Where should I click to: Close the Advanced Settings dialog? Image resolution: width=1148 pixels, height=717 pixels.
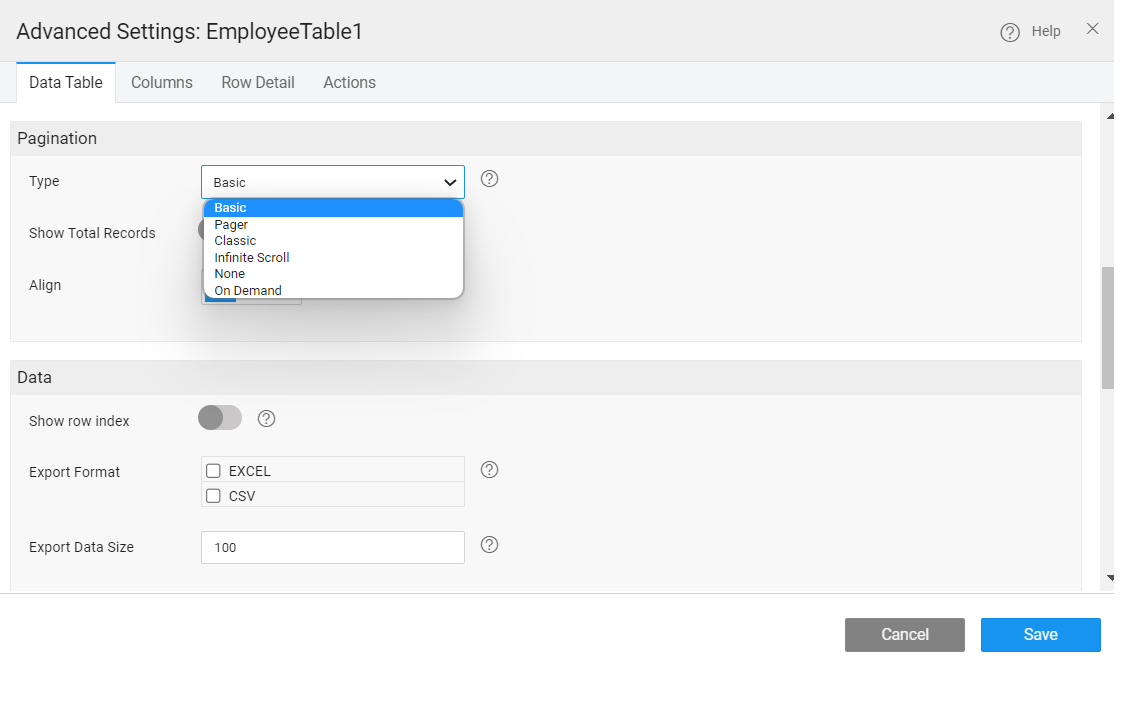point(1092,29)
